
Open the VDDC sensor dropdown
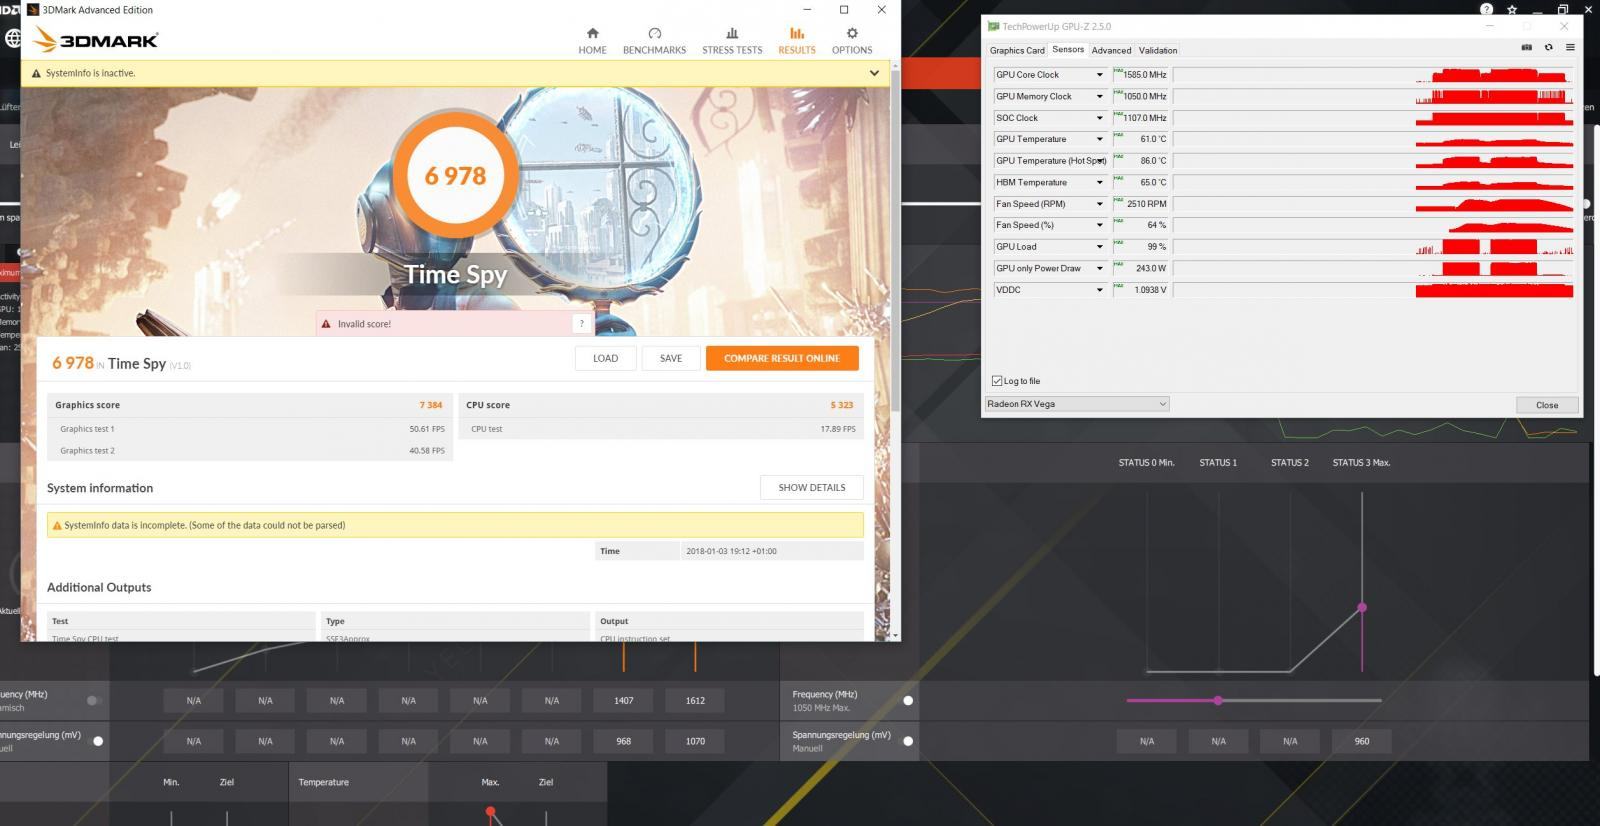[x=1099, y=290]
